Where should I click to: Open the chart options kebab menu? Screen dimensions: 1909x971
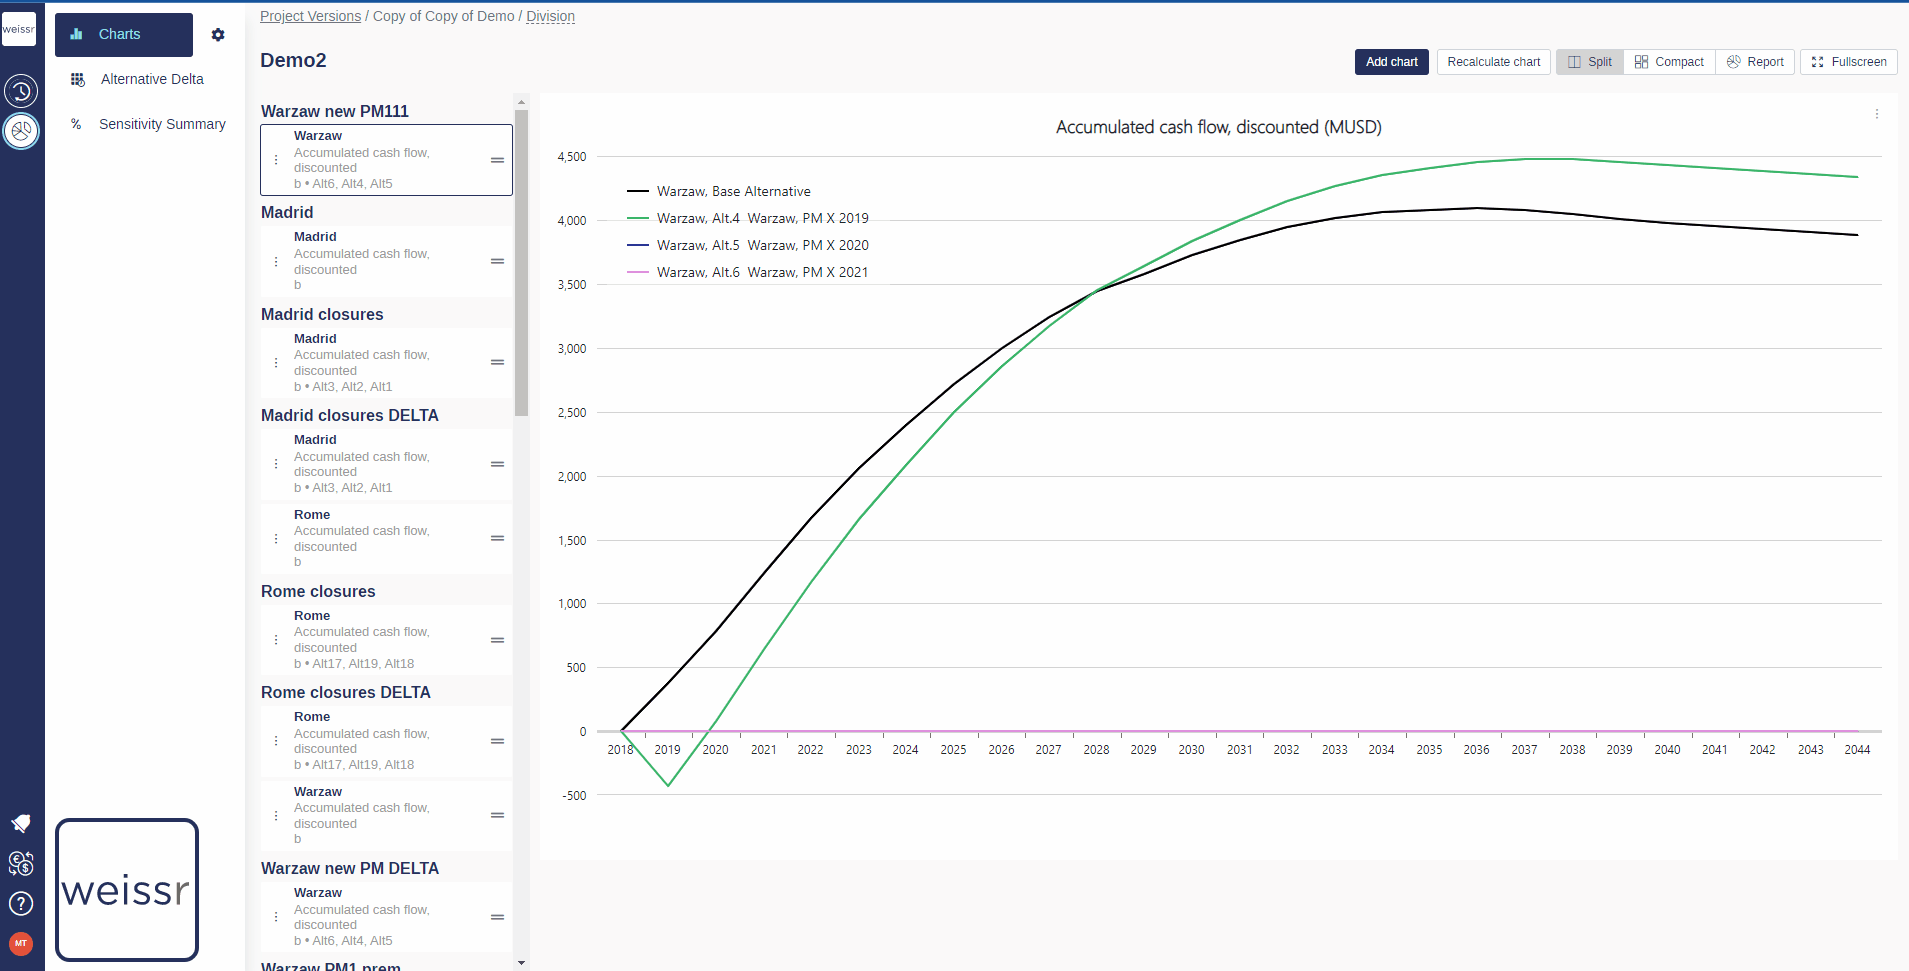[1876, 114]
